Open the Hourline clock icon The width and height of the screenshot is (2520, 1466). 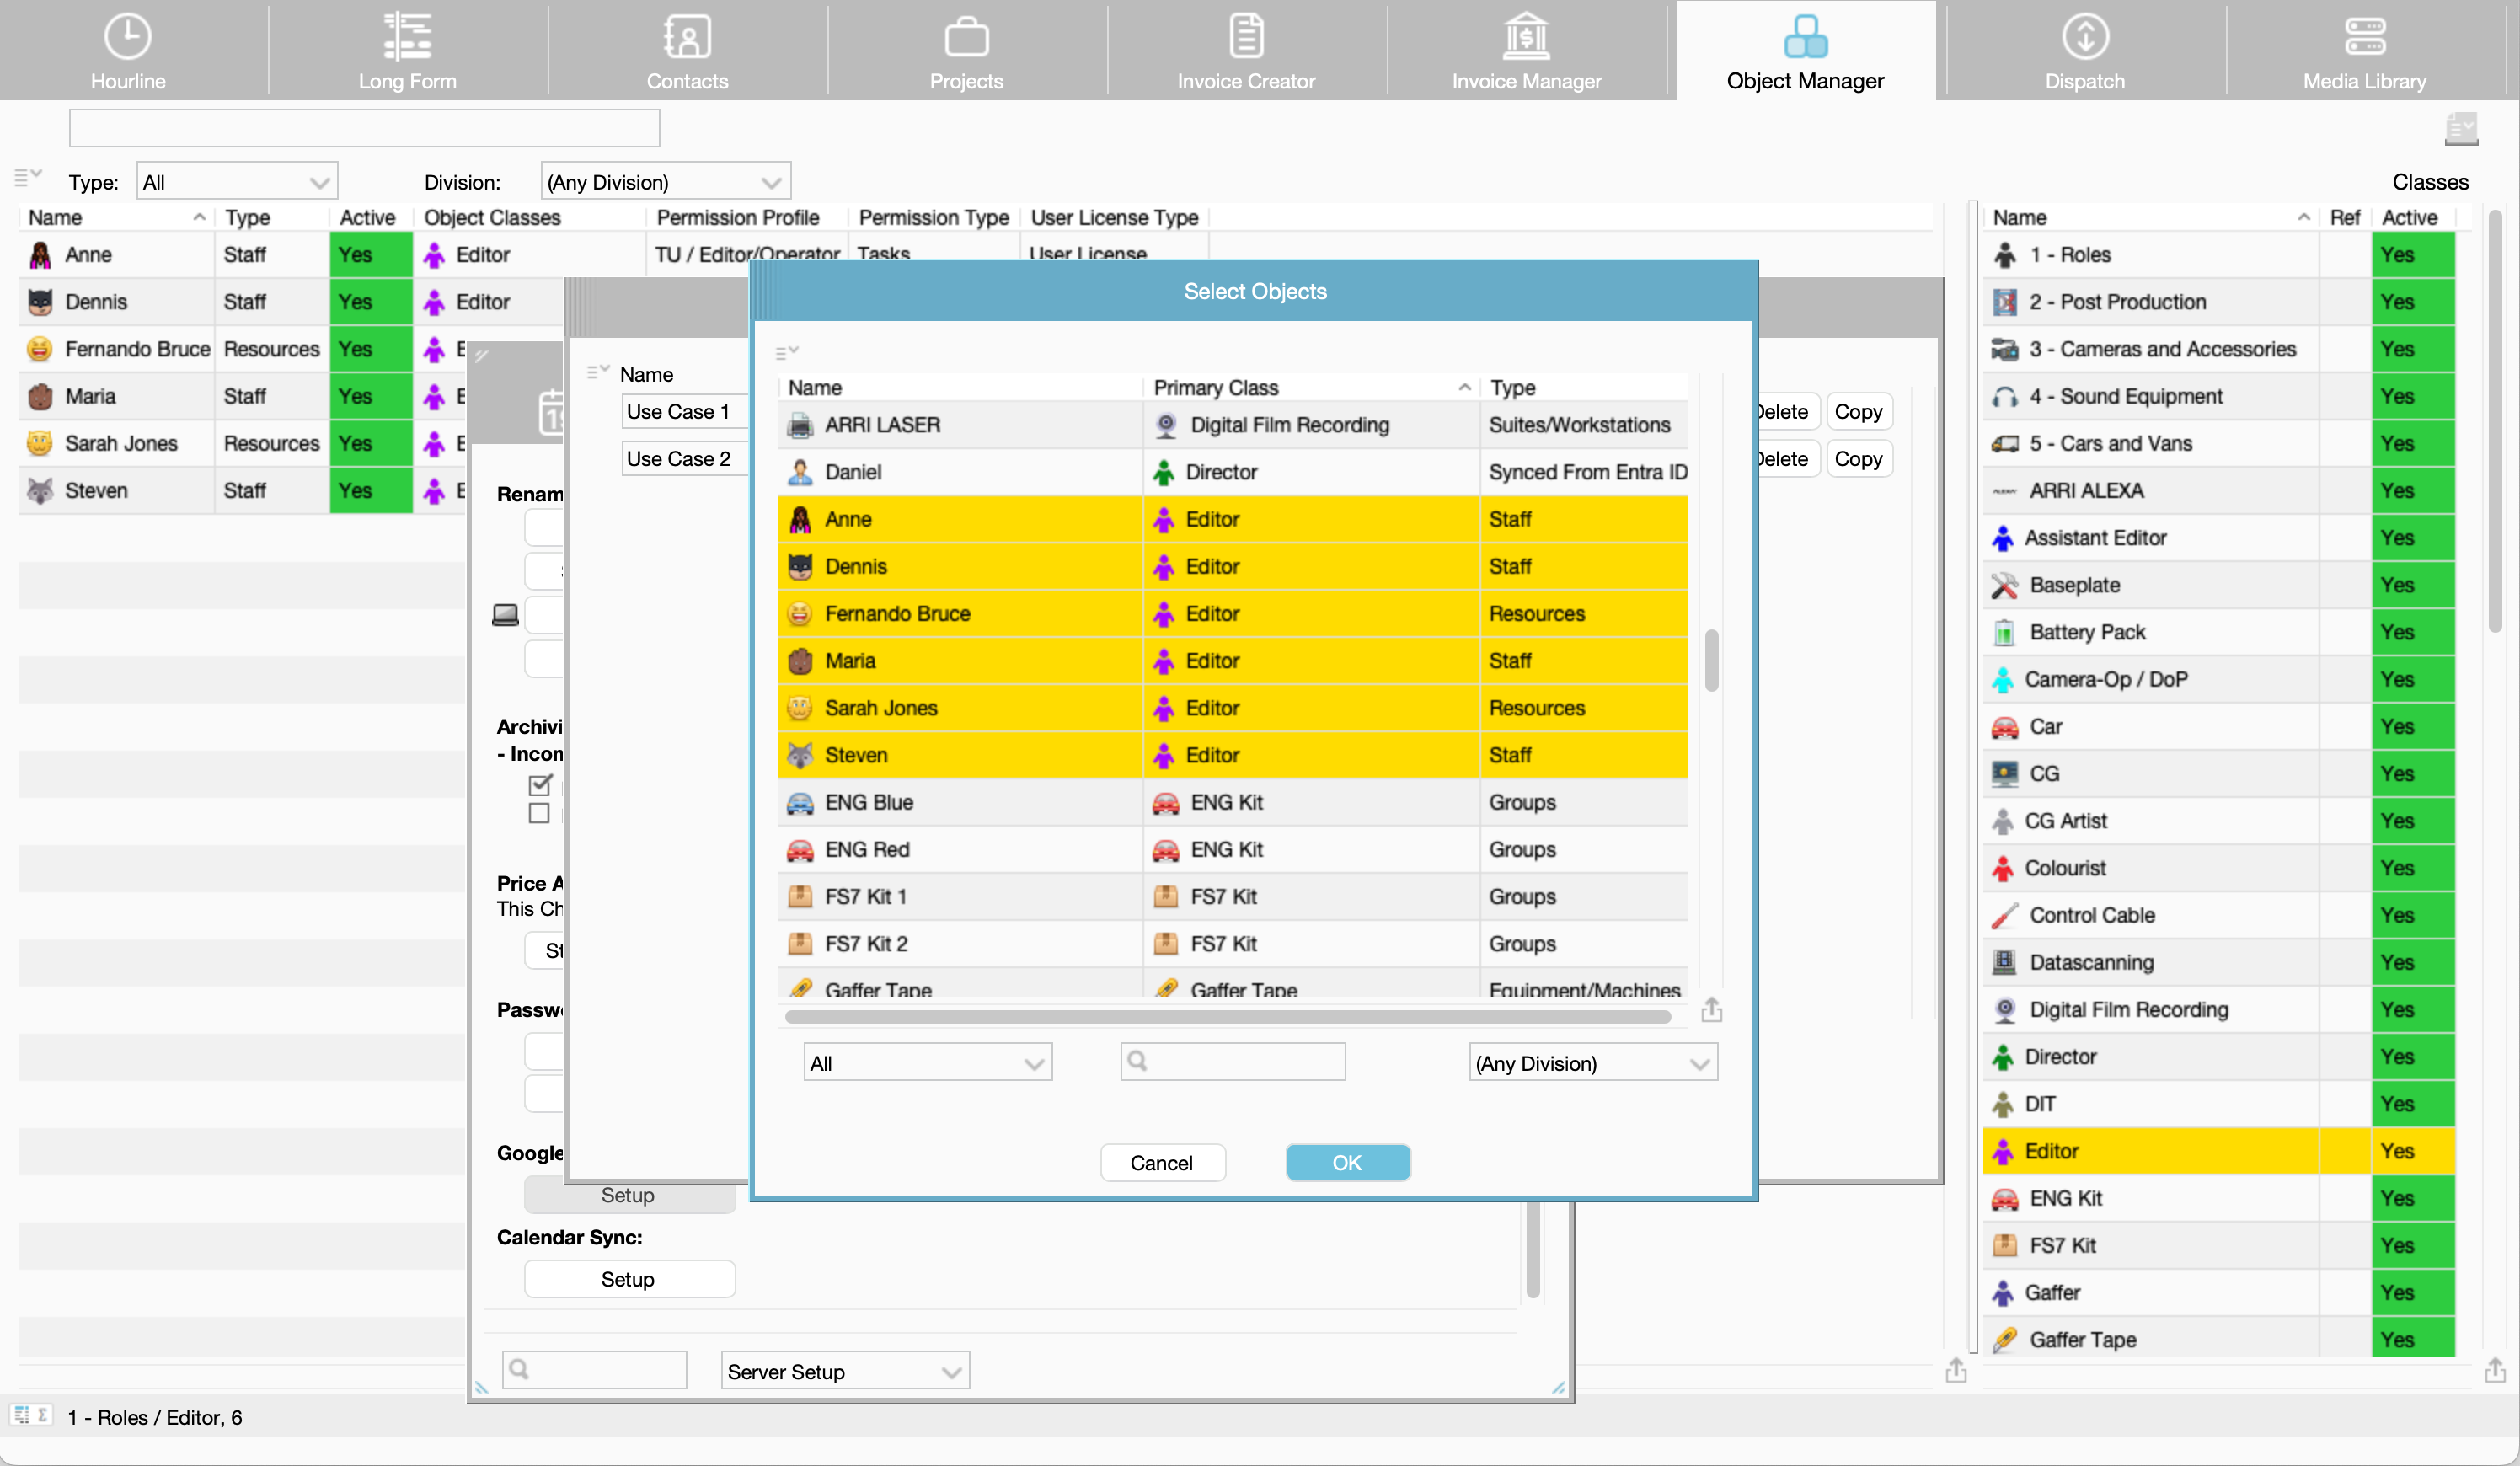128,37
